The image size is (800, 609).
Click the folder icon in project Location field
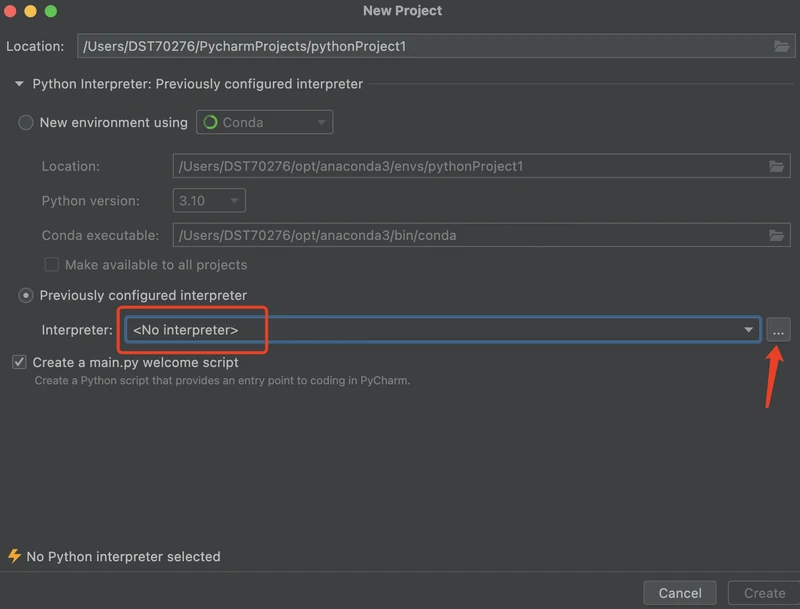point(781,46)
